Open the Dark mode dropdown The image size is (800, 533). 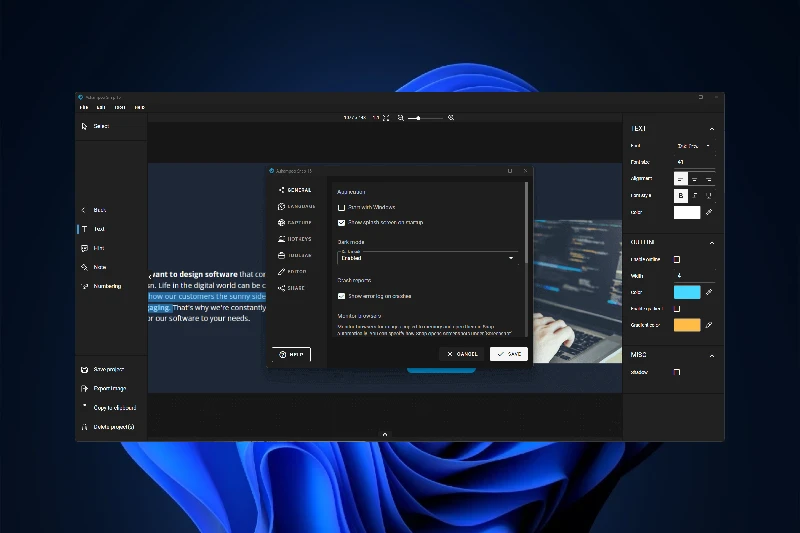click(428, 258)
